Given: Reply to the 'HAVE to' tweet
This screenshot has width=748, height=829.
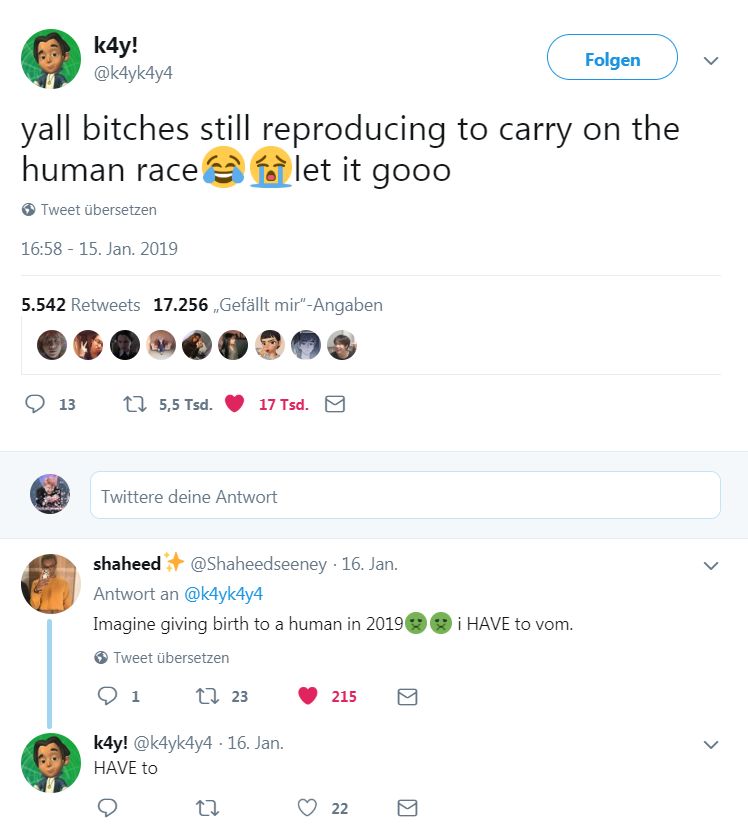Looking at the screenshot, I should (106, 808).
